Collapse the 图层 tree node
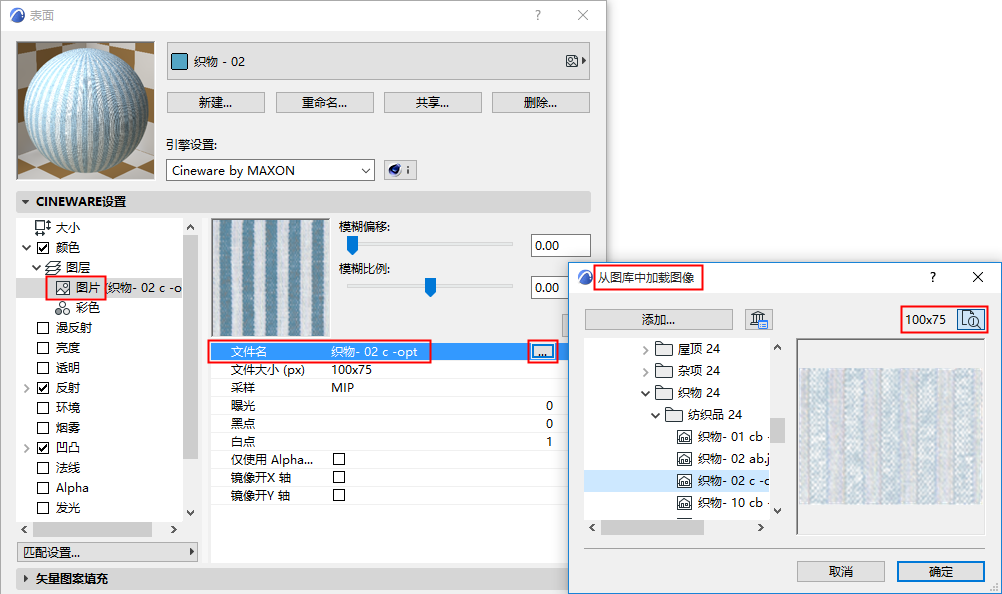Image resolution: width=1002 pixels, height=594 pixels. point(36,268)
